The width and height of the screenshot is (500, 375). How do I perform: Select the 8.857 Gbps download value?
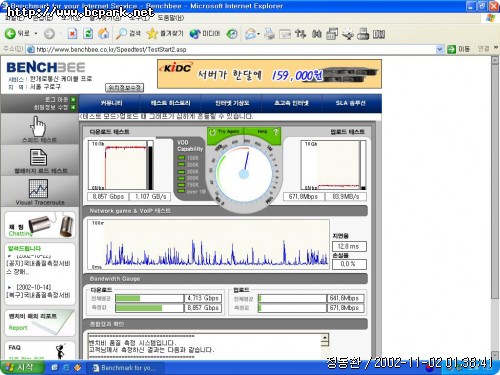point(108,197)
